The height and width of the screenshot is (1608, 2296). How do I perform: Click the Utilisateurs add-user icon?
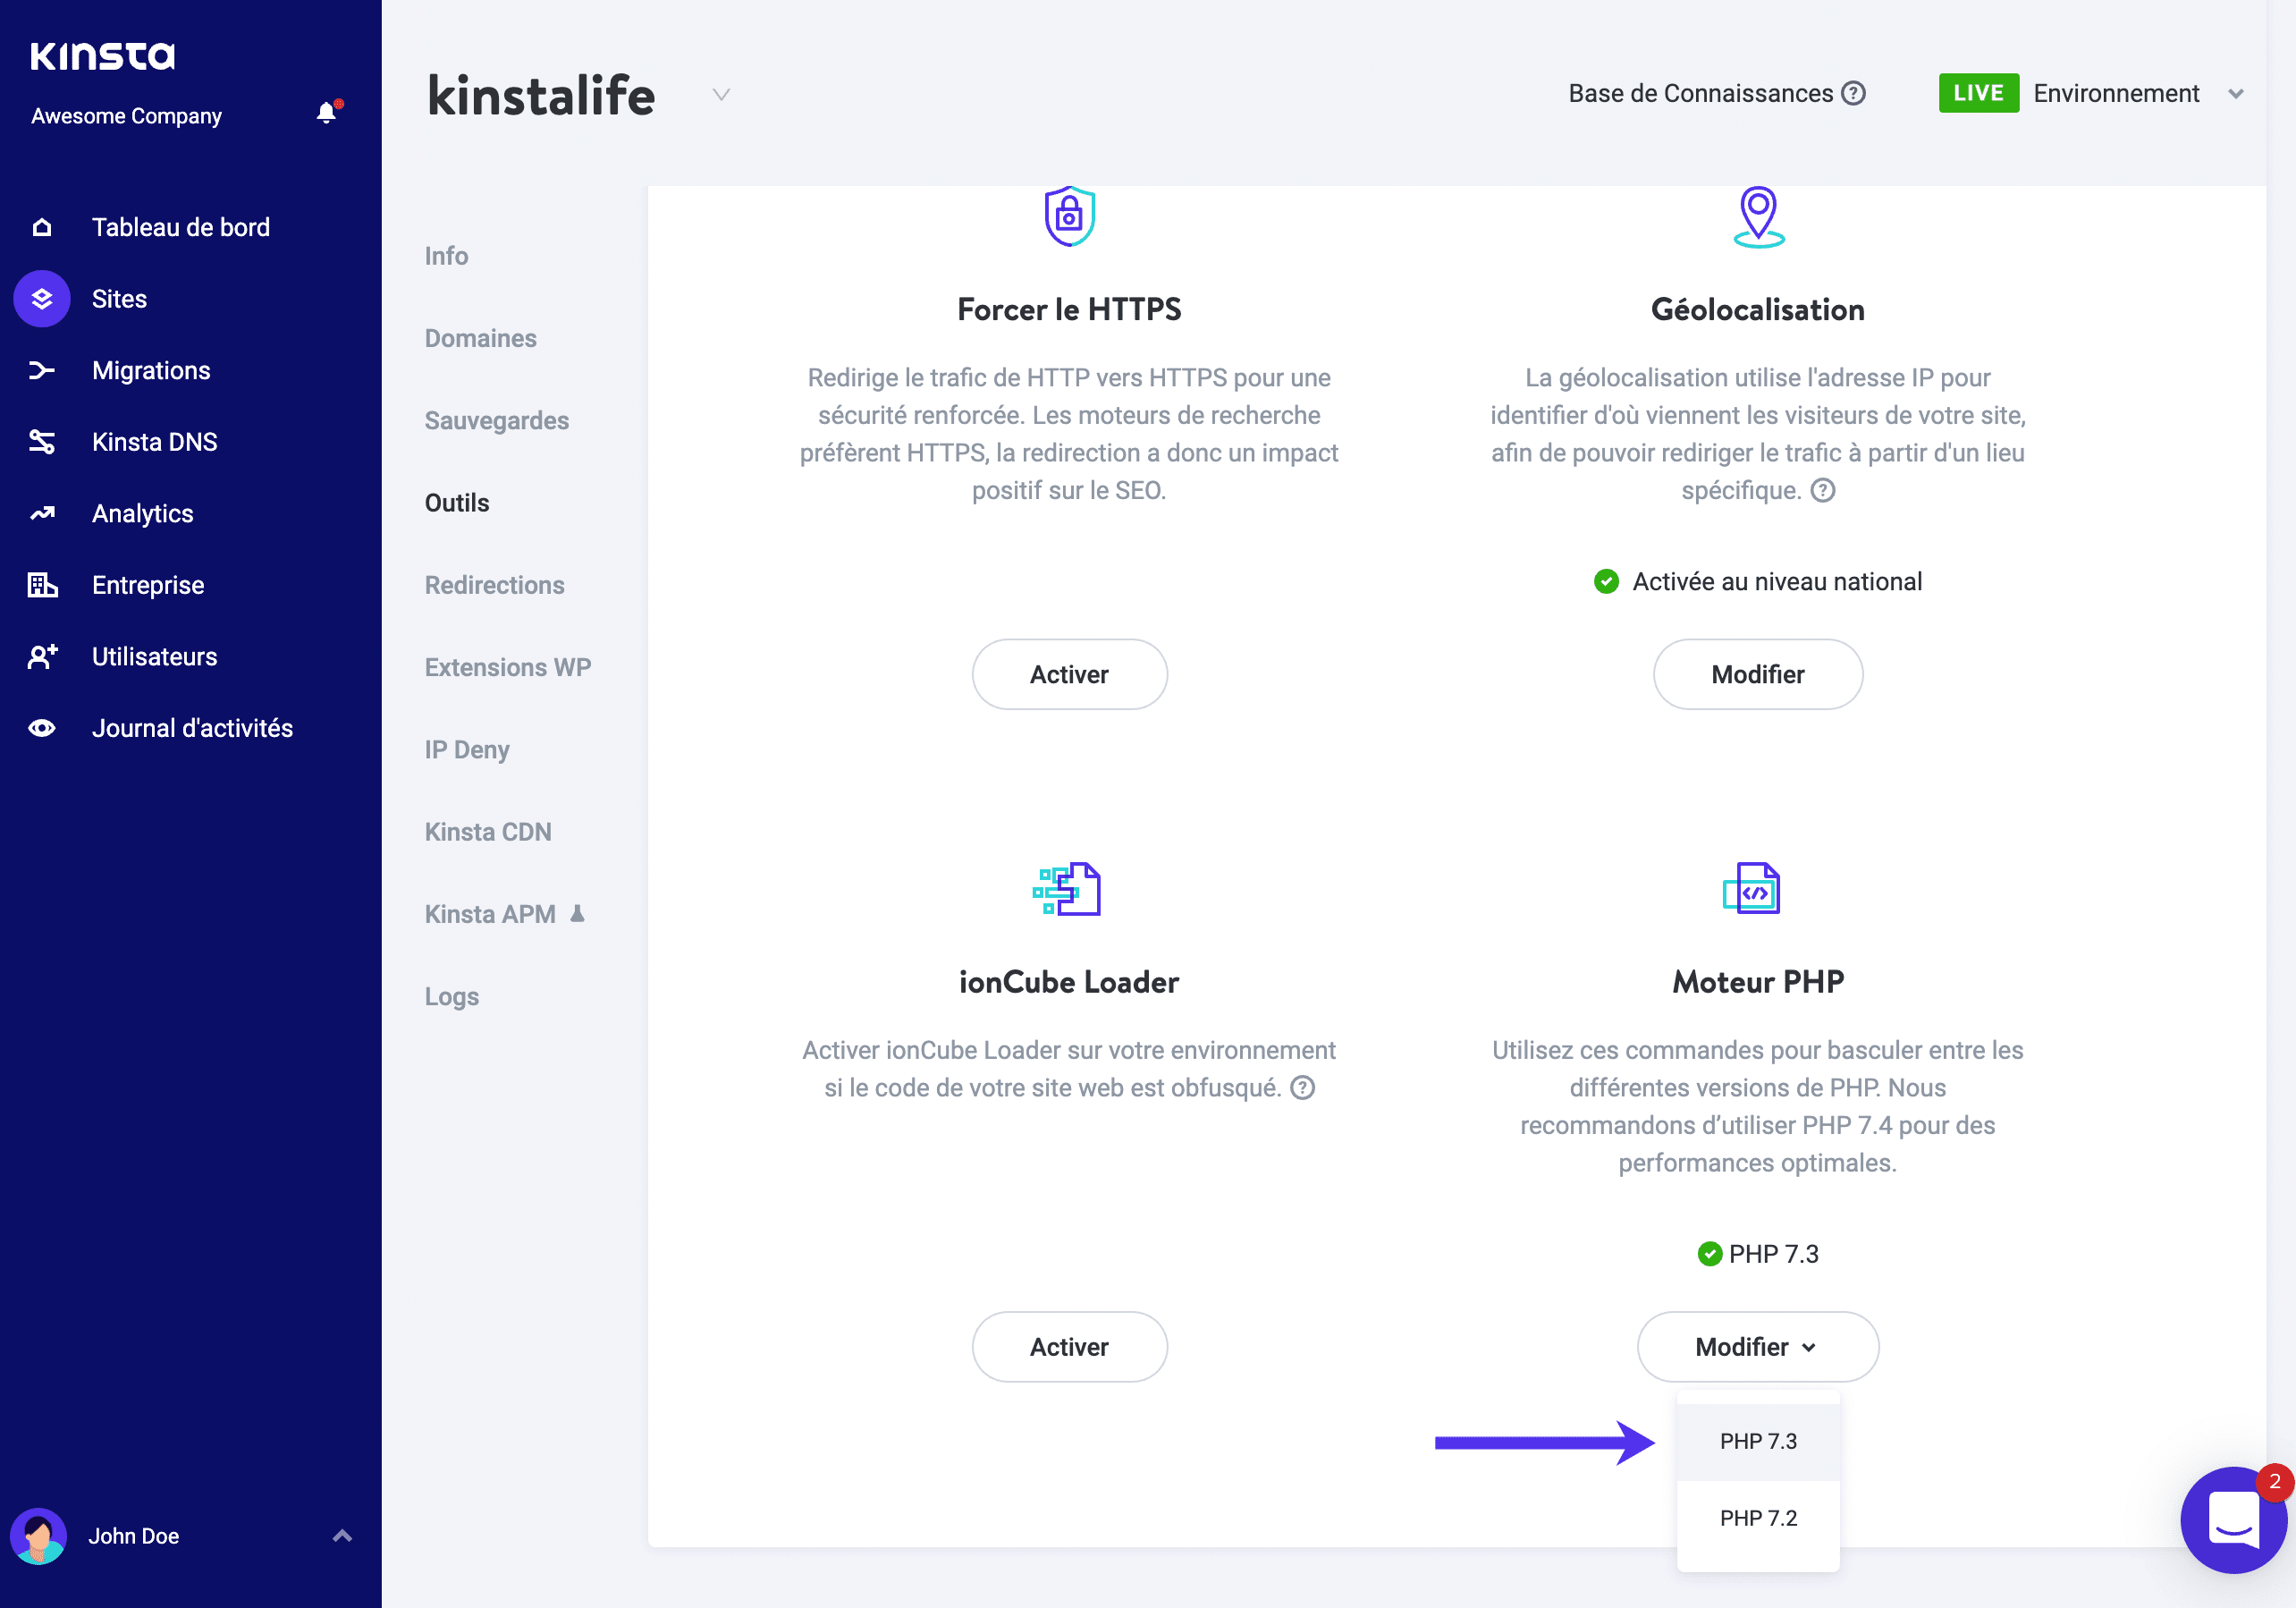[42, 657]
